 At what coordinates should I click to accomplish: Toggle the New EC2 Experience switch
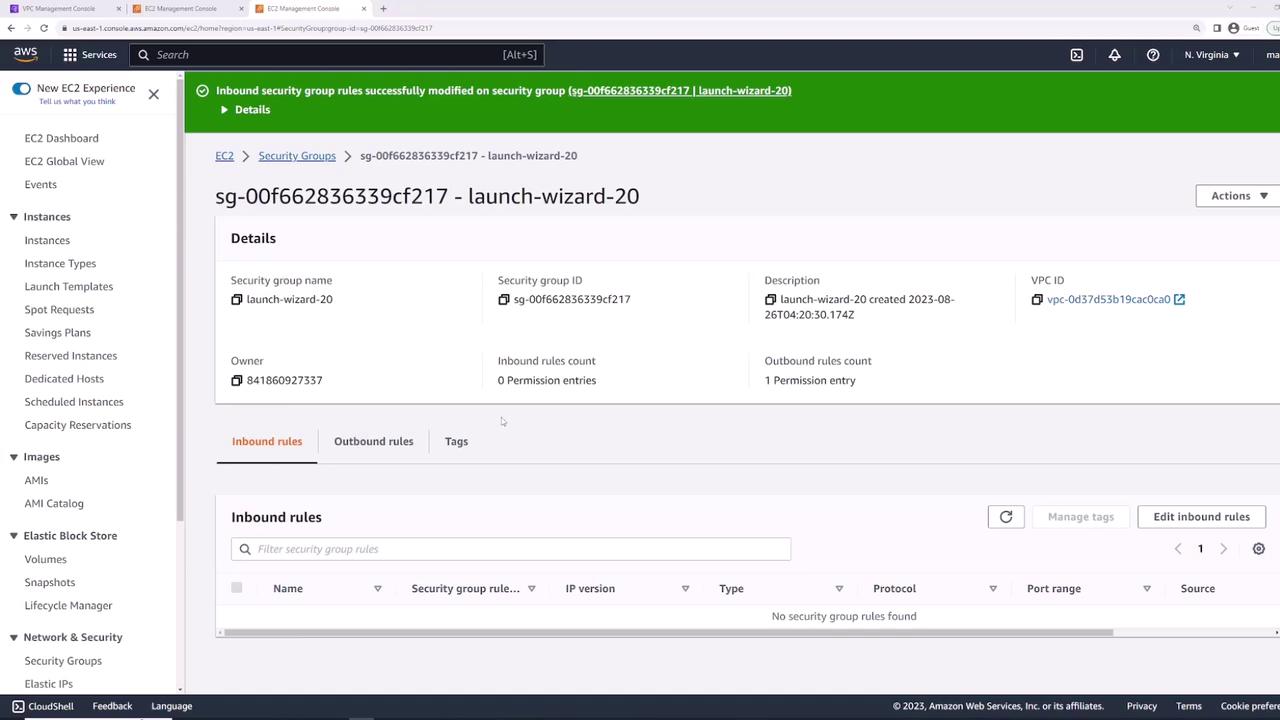pyautogui.click(x=21, y=88)
